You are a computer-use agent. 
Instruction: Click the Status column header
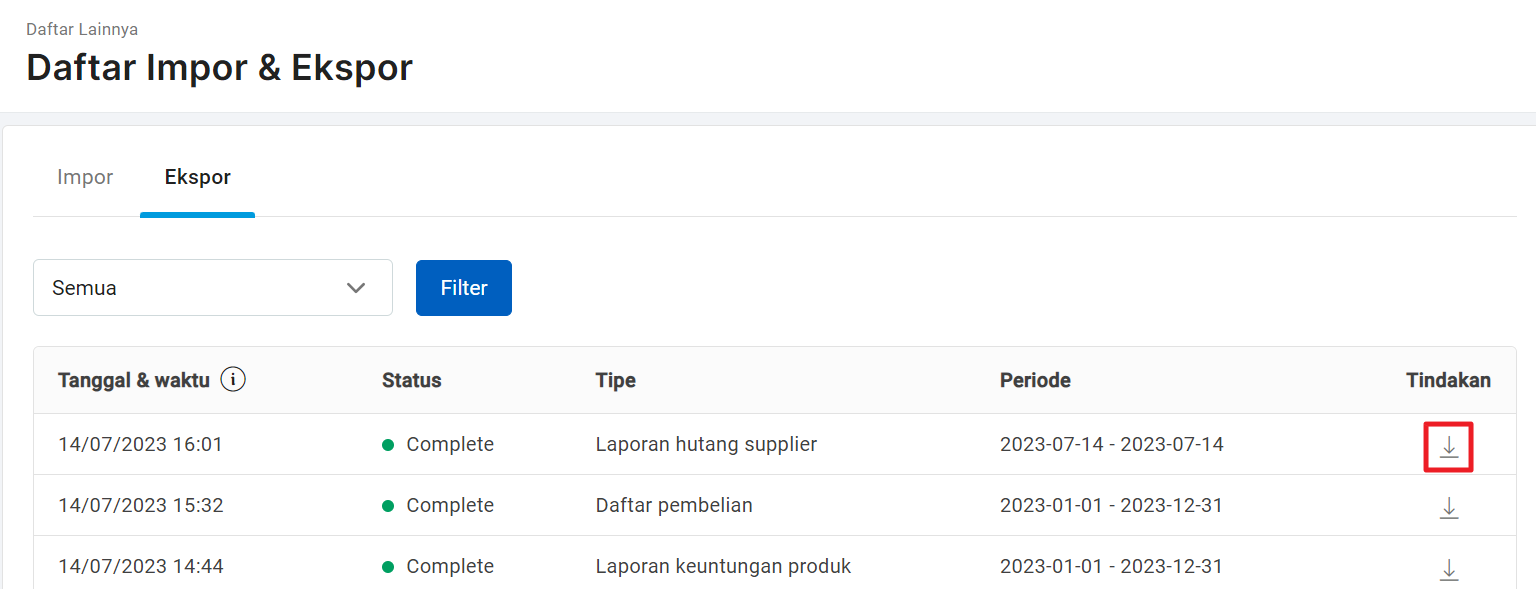[x=412, y=380]
